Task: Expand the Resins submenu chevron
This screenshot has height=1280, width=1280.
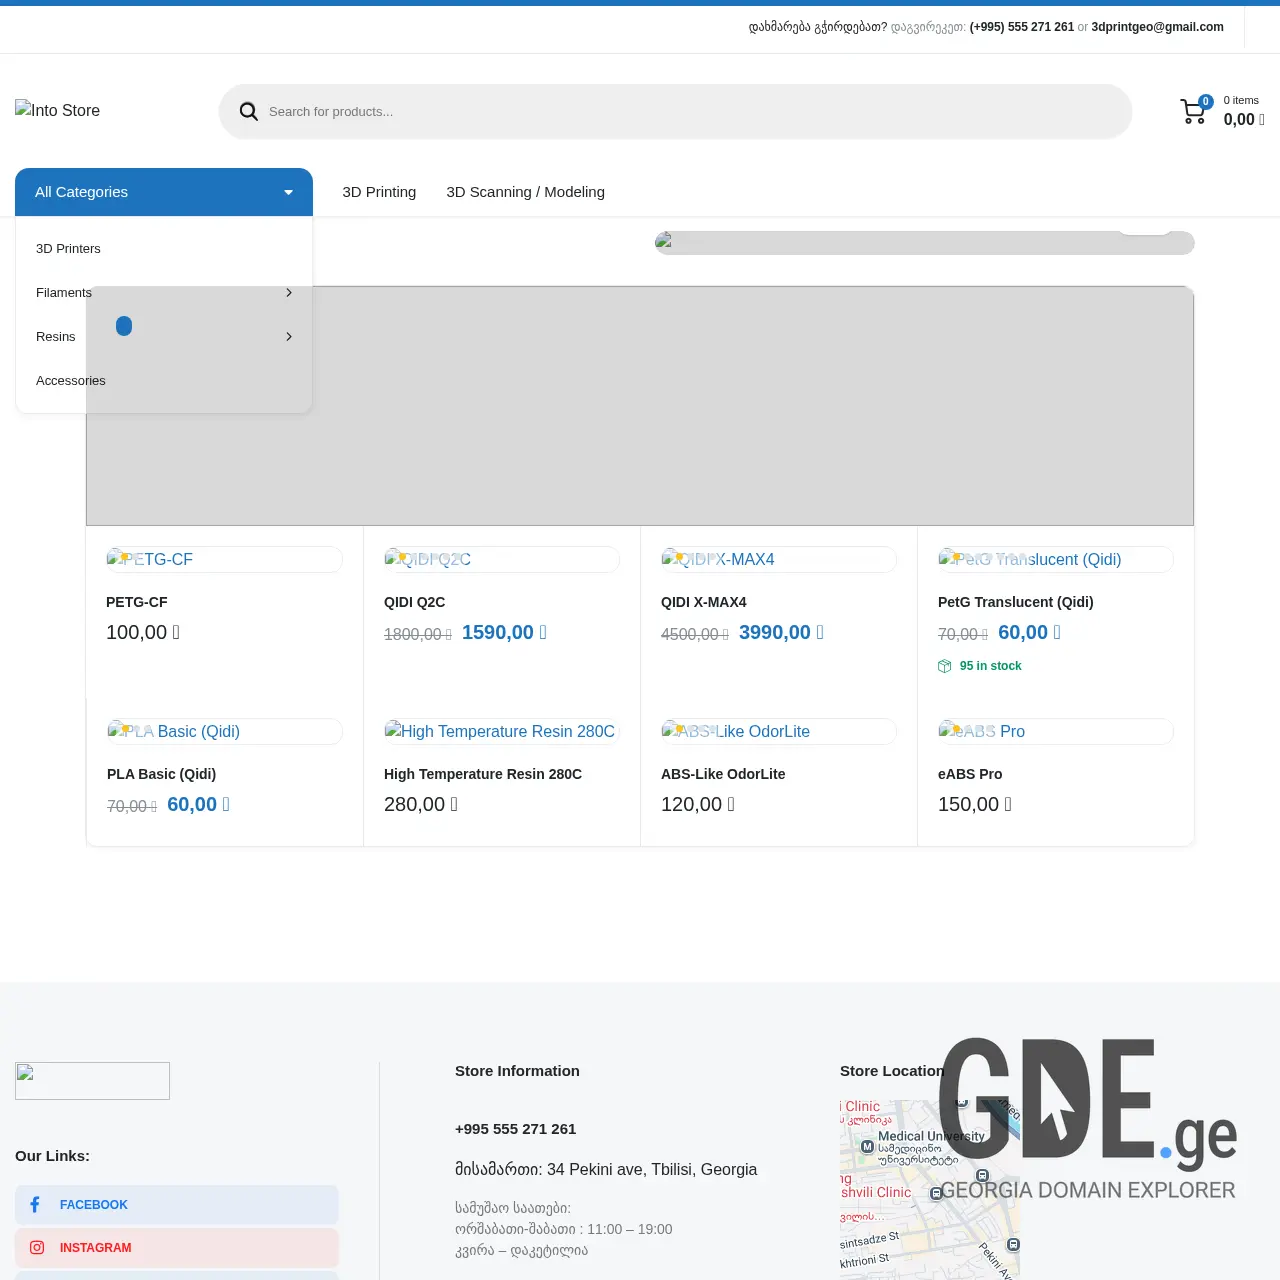Action: tap(288, 336)
